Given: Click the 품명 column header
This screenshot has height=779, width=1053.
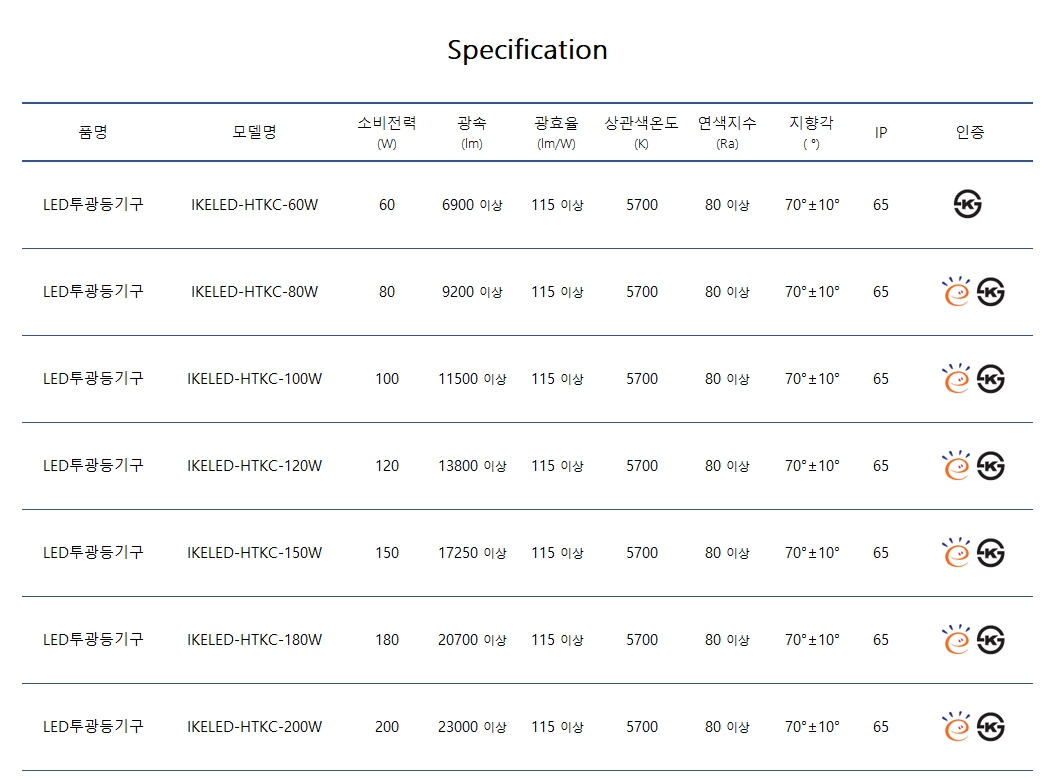Looking at the screenshot, I should pos(93,132).
